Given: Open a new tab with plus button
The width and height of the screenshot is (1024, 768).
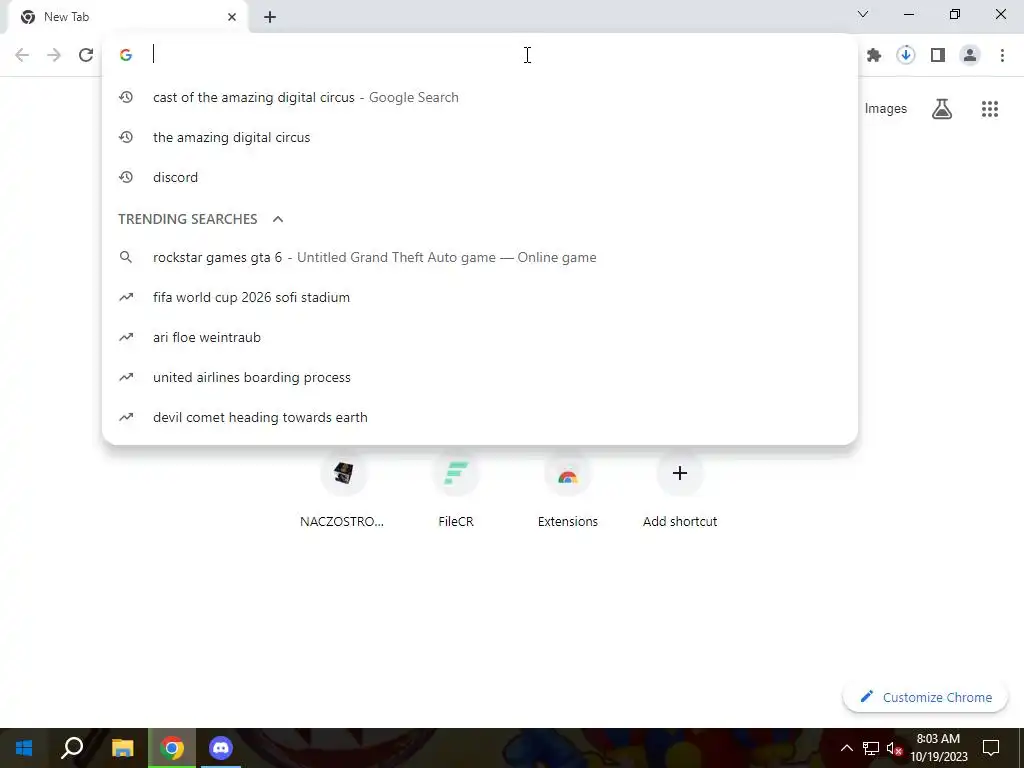Looking at the screenshot, I should (x=270, y=18).
